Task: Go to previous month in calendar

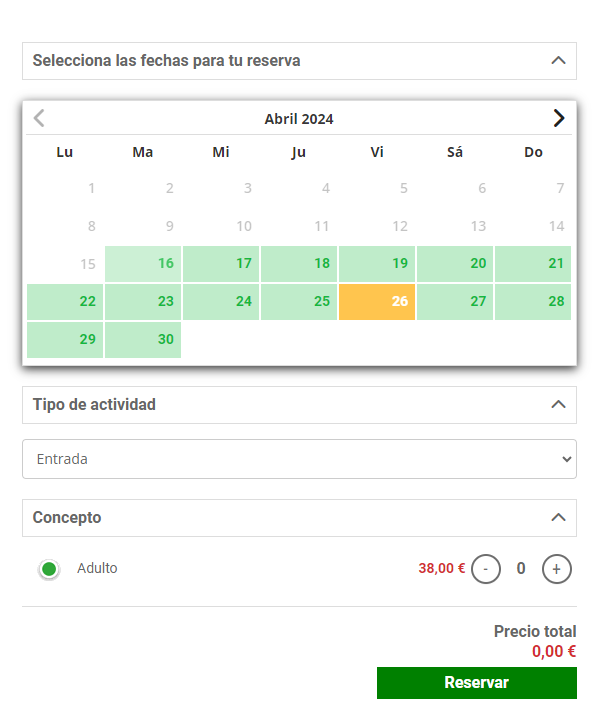Action: [x=39, y=118]
